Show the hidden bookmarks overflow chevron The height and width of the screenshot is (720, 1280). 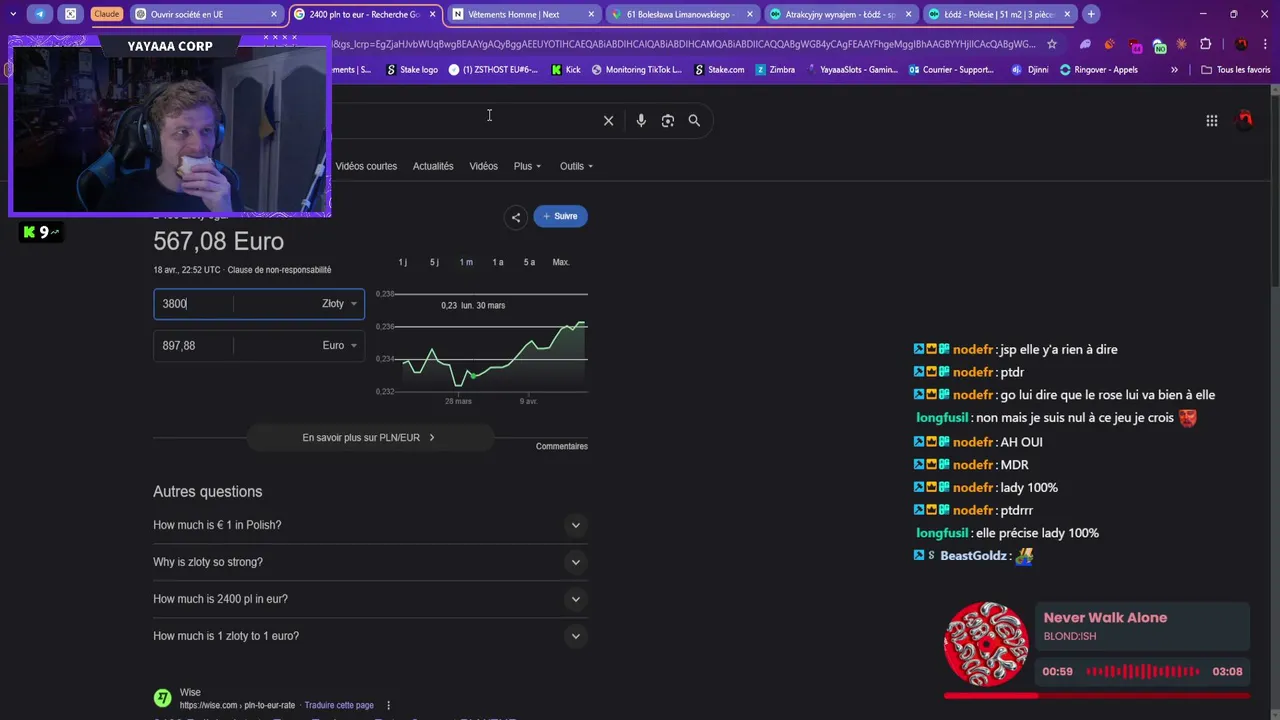pyautogui.click(x=1174, y=70)
